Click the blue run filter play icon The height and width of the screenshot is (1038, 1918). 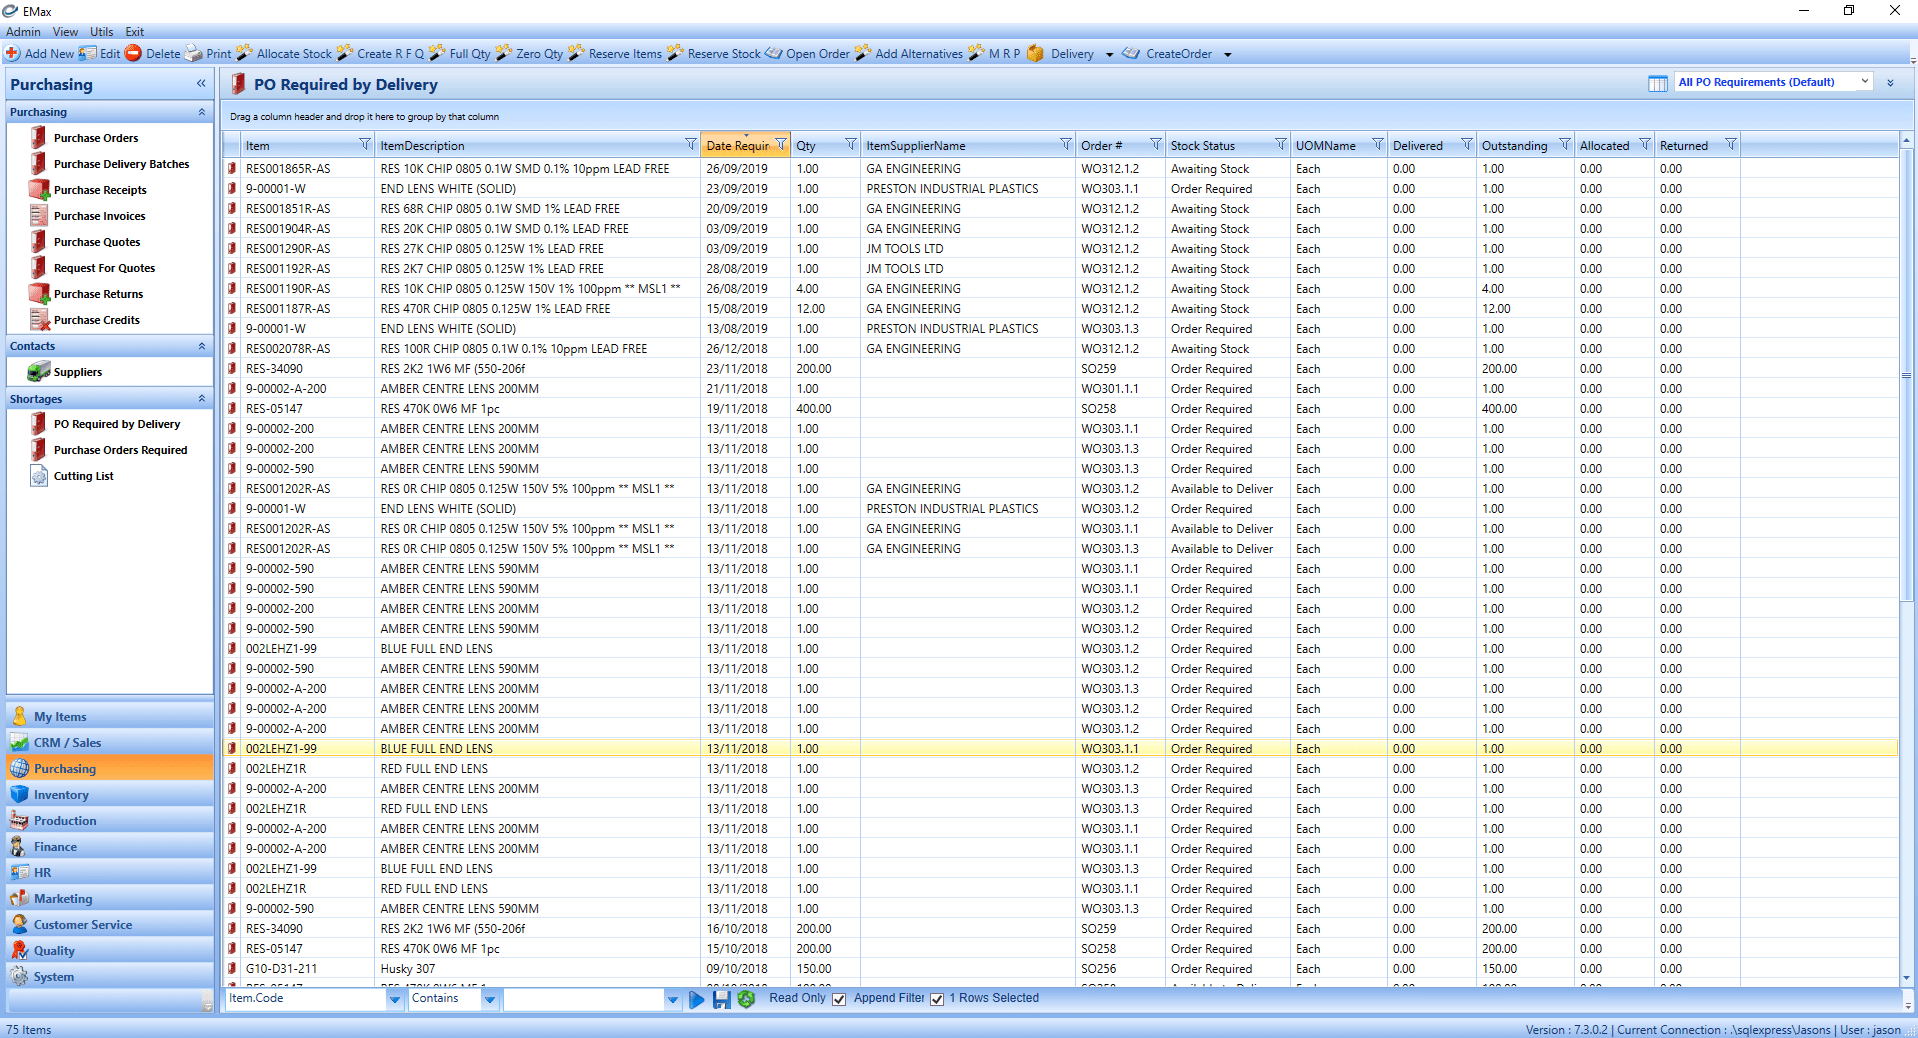point(696,999)
